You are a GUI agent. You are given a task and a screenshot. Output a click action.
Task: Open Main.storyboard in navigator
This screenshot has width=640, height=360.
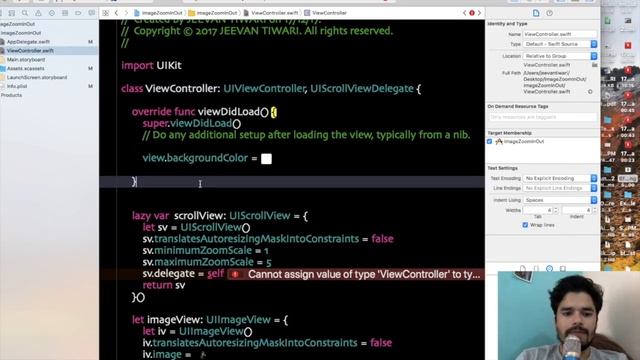coord(26,60)
